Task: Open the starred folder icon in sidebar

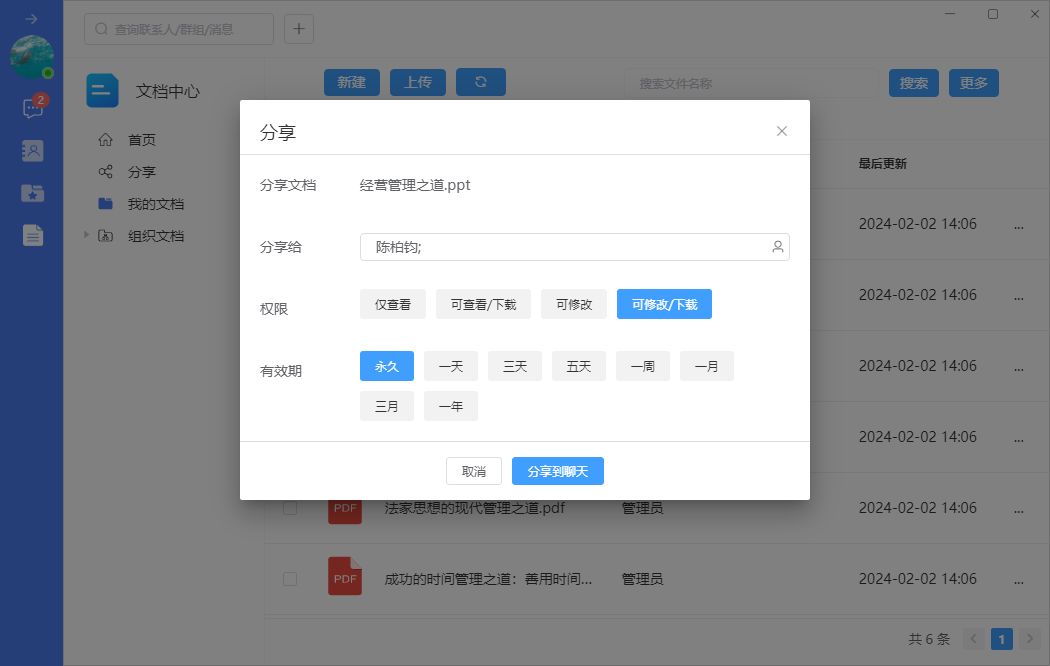Action: (x=32, y=193)
